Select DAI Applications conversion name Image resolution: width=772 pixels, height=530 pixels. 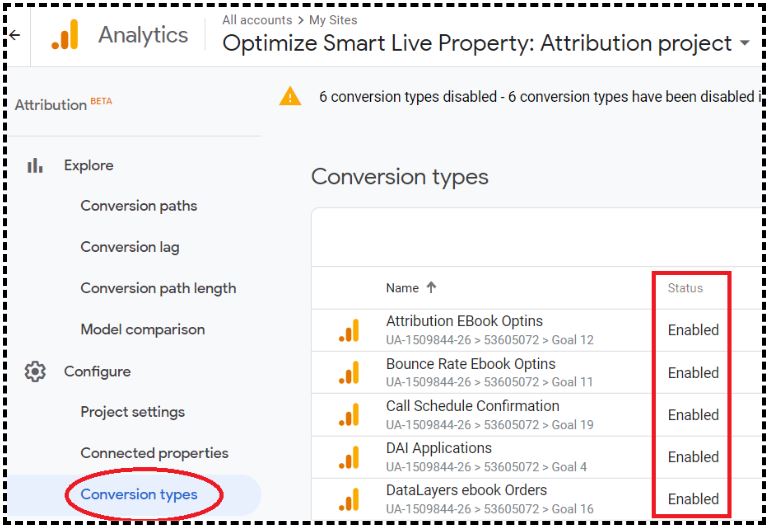tap(439, 448)
